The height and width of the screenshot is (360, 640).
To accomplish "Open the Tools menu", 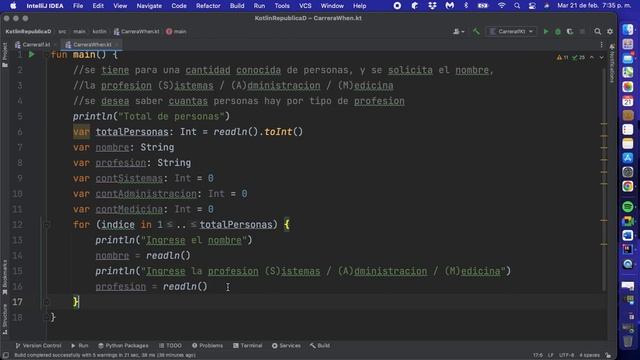I will tap(282, 6).
